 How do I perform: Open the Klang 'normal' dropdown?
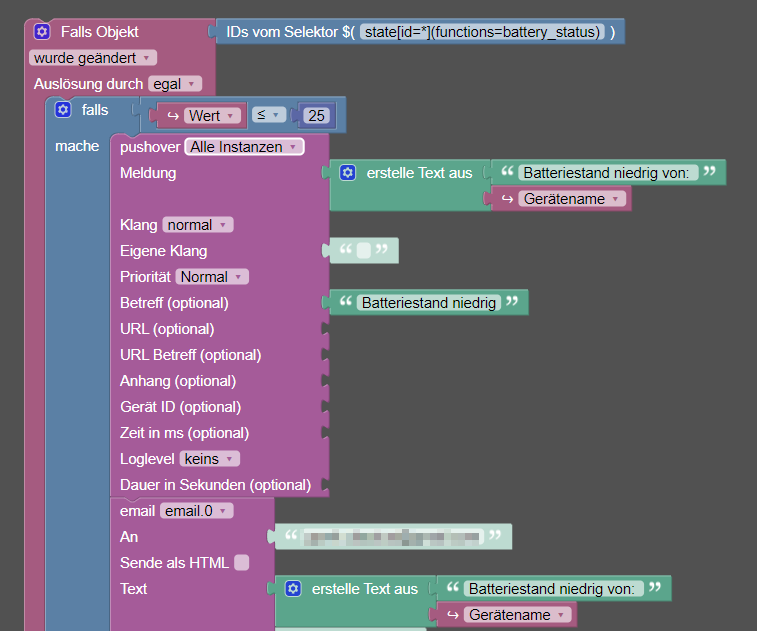(198, 225)
